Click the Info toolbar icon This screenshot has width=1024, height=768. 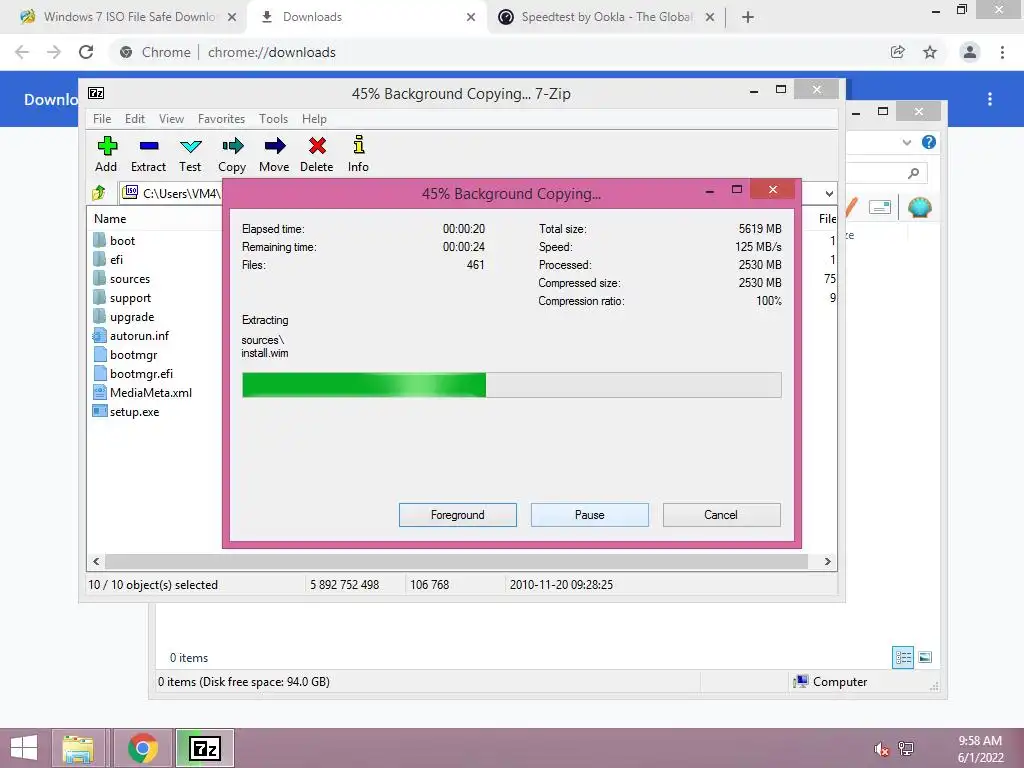click(358, 154)
